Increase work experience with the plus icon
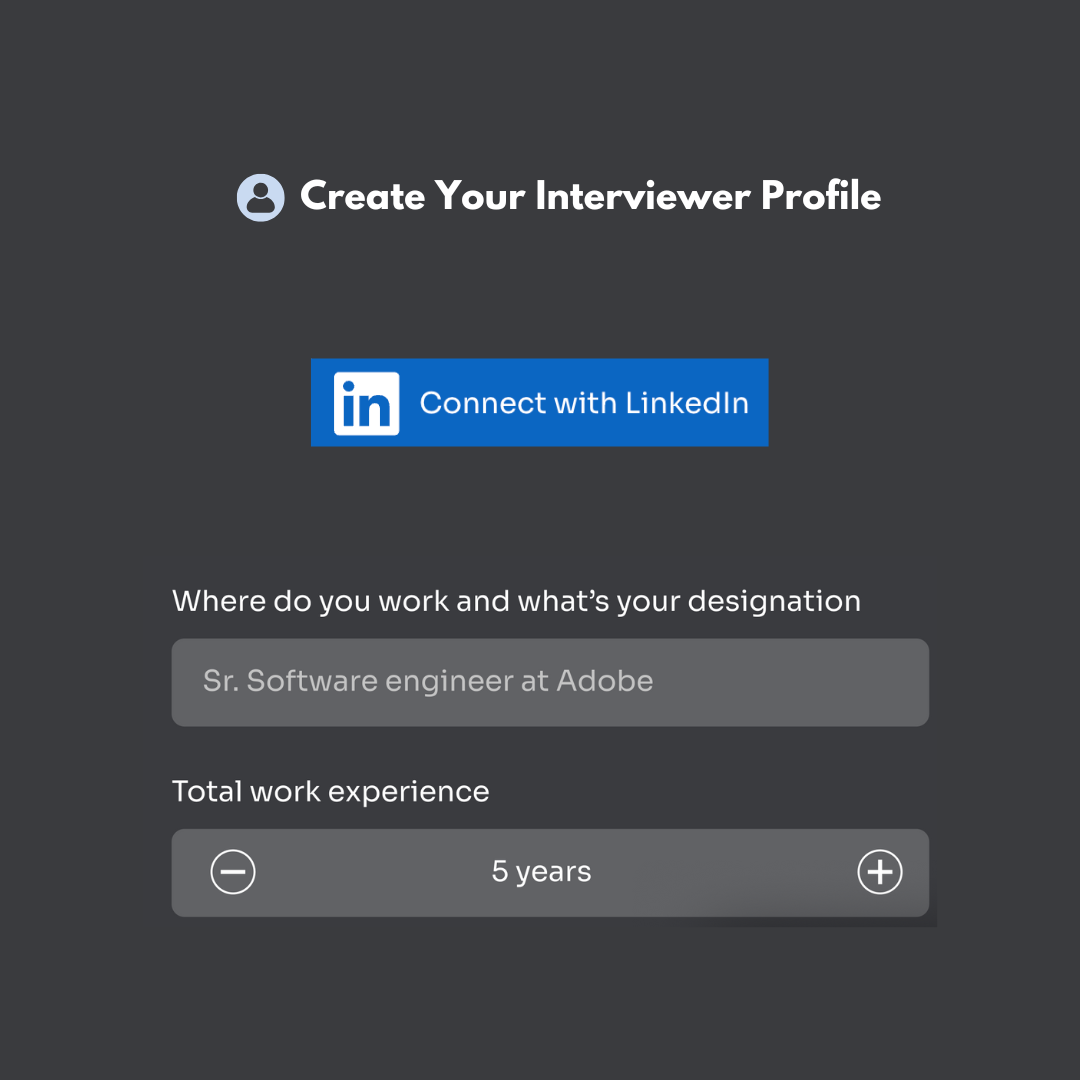Image resolution: width=1080 pixels, height=1080 pixels. [x=880, y=872]
